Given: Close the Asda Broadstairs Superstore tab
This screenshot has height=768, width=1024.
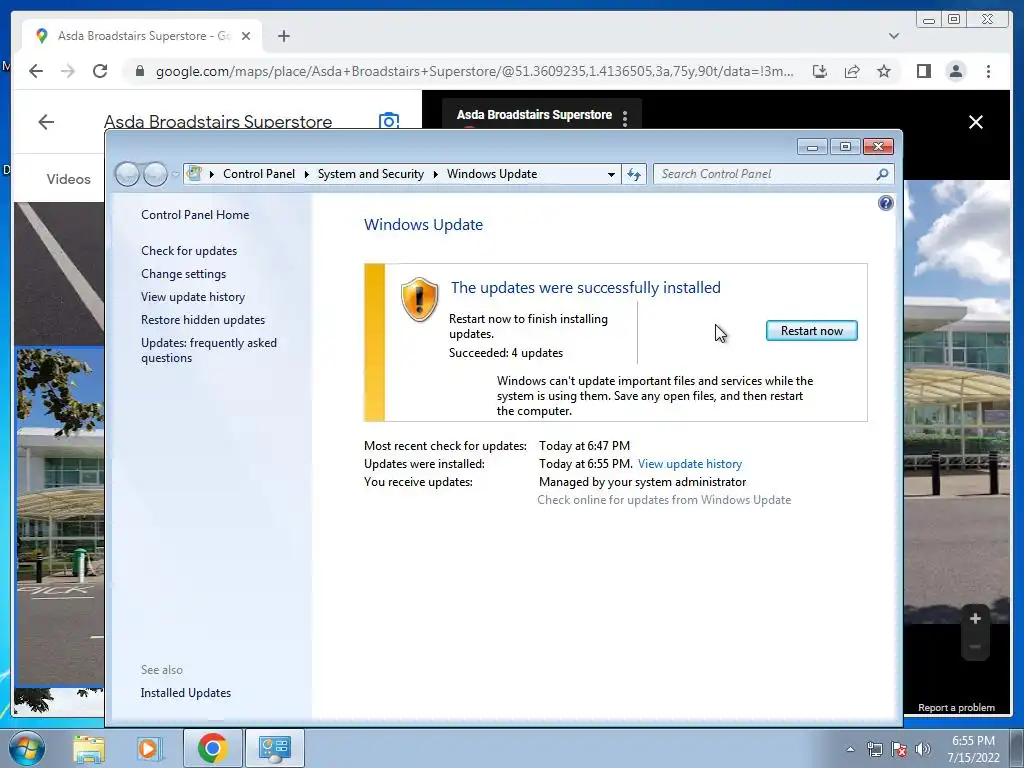Looking at the screenshot, I should click(246, 36).
